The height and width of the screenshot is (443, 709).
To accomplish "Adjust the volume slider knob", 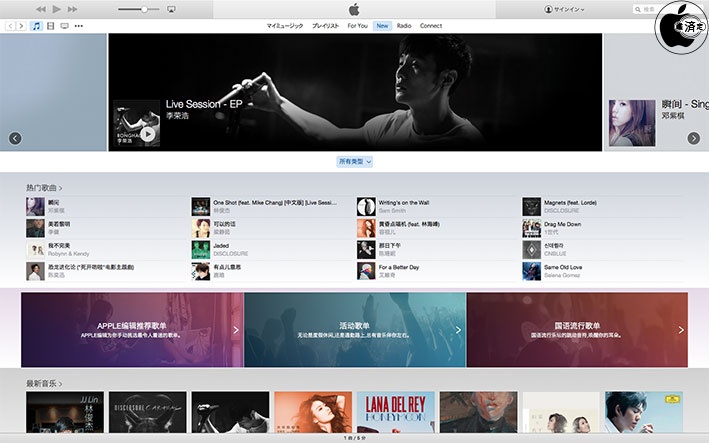I will pyautogui.click(x=144, y=9).
